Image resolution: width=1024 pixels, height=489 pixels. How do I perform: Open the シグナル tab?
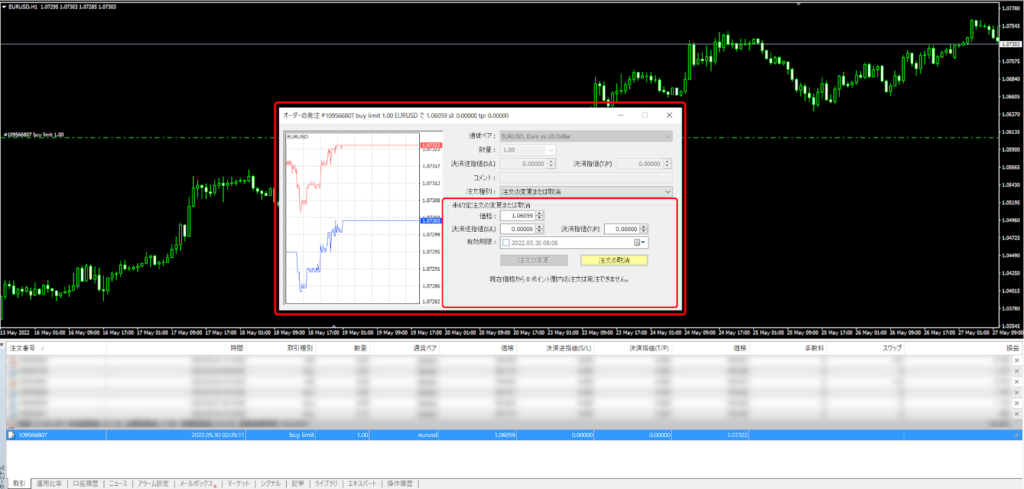coord(271,484)
